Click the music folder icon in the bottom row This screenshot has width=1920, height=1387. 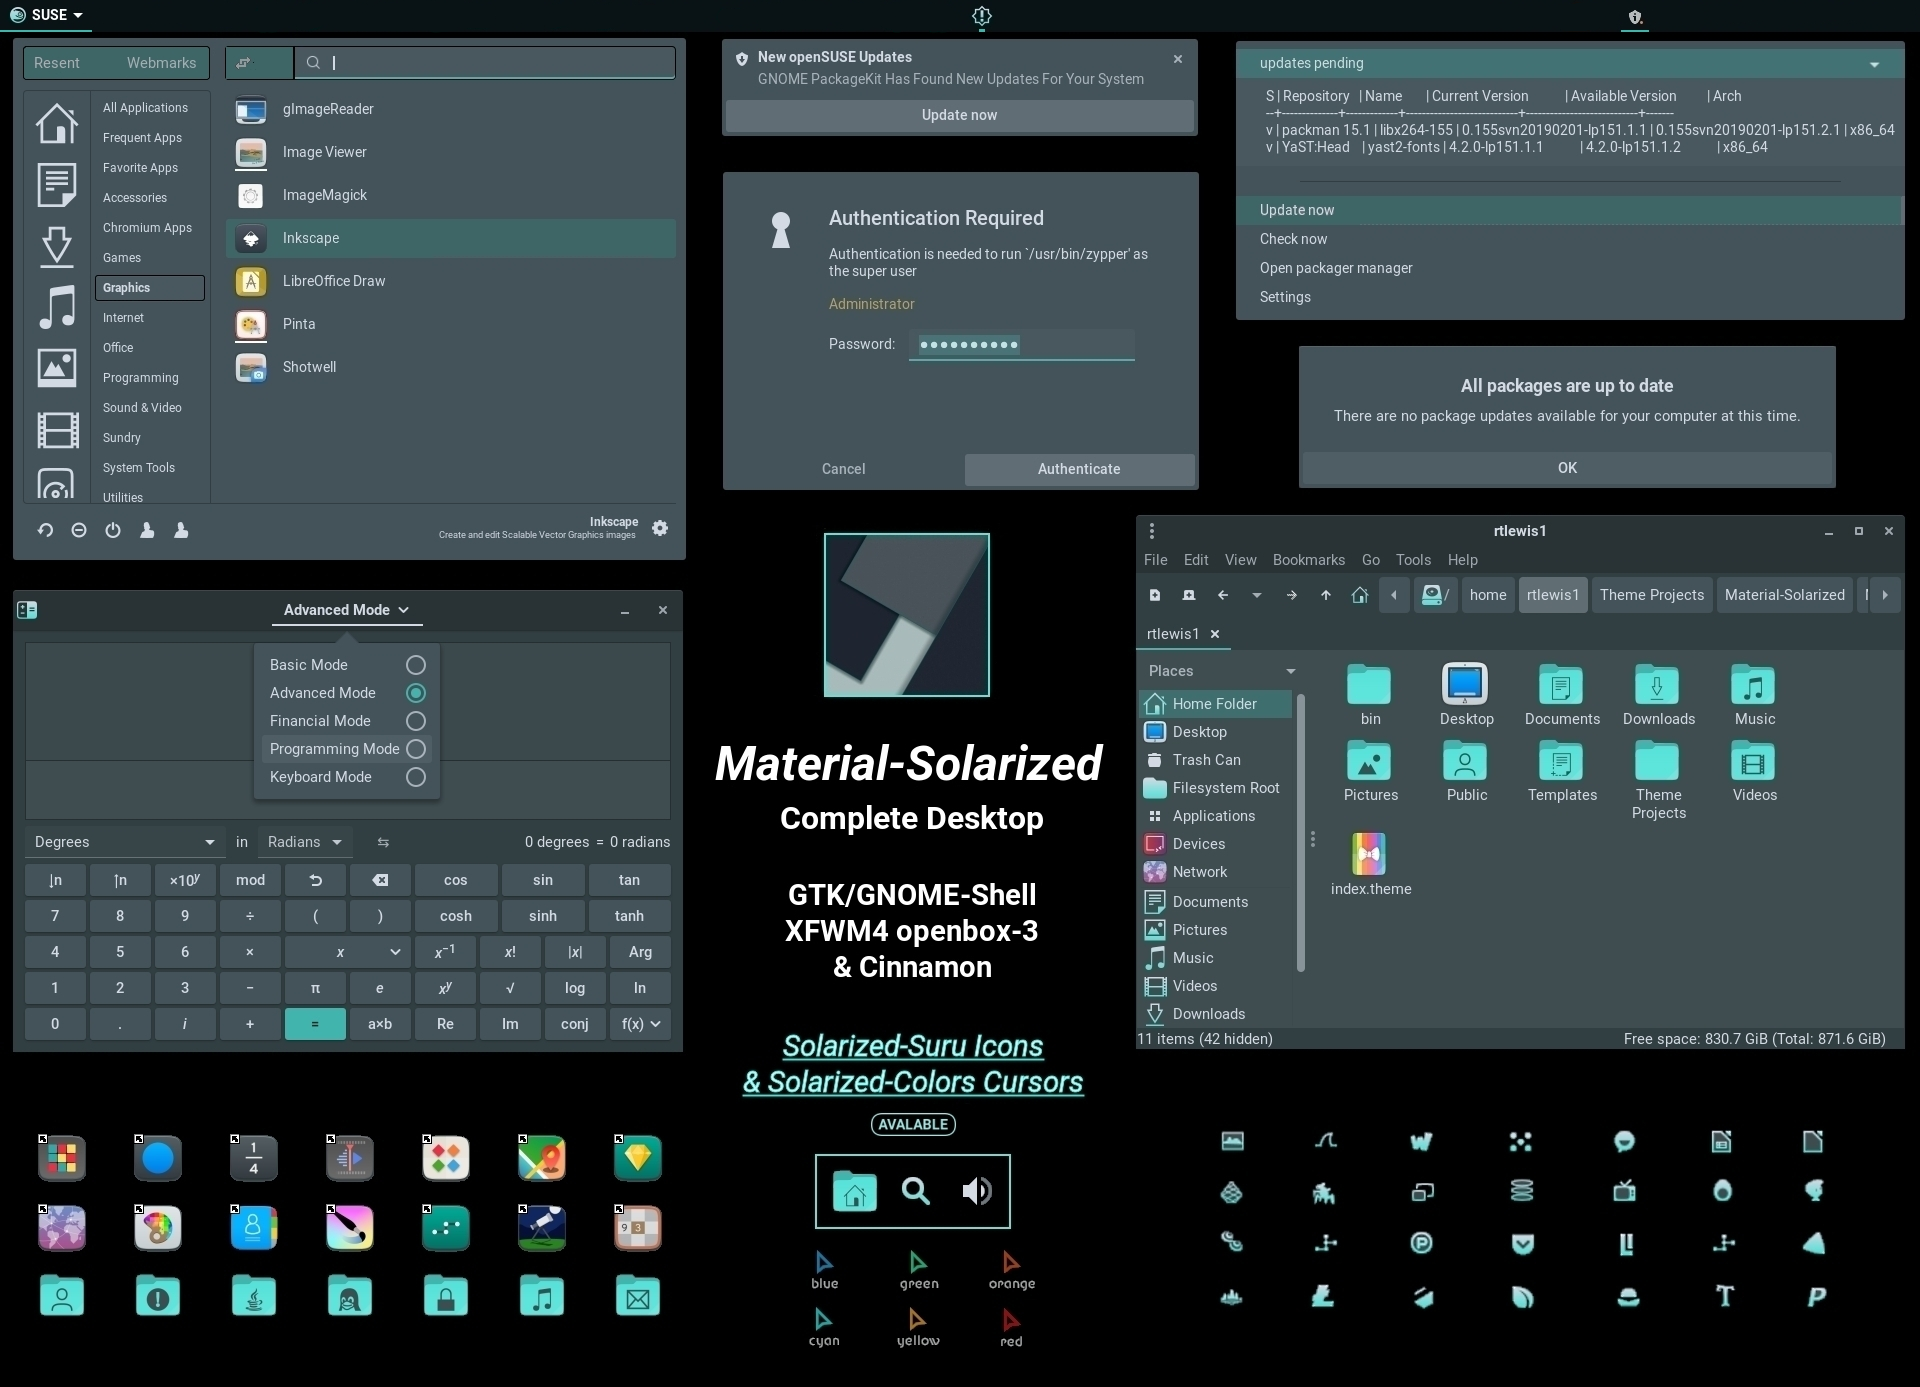[x=542, y=1296]
